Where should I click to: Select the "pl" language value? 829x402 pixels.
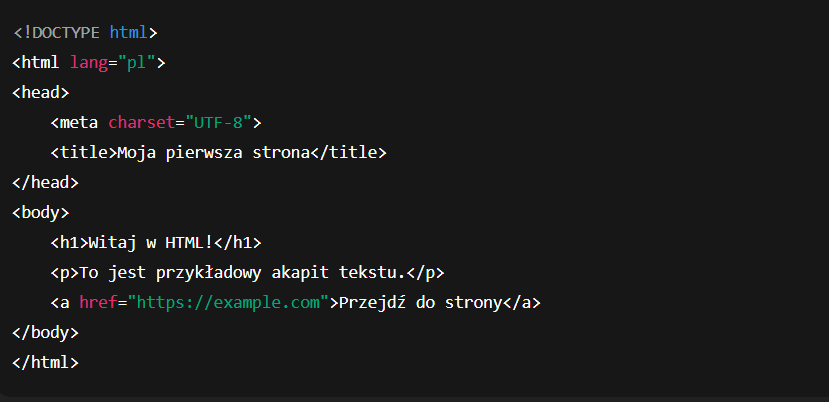click(135, 63)
